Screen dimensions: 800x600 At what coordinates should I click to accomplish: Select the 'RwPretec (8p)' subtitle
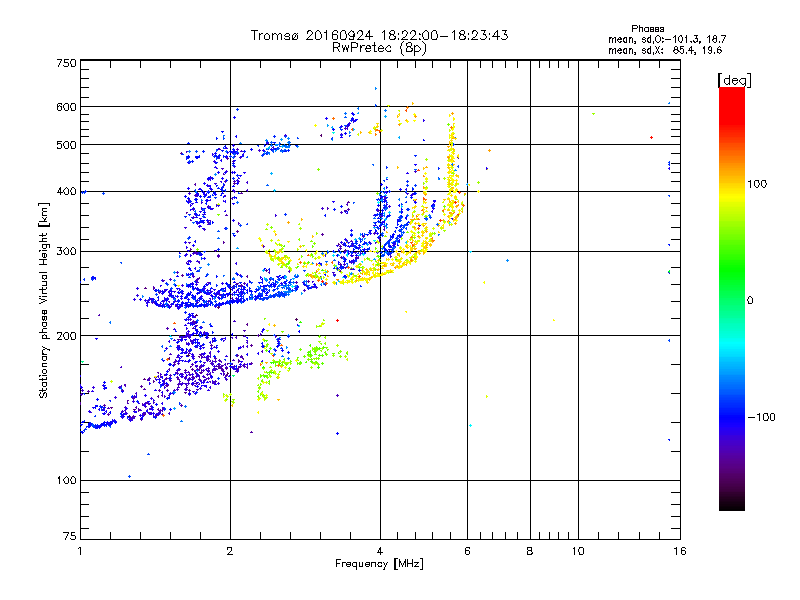pos(379,48)
